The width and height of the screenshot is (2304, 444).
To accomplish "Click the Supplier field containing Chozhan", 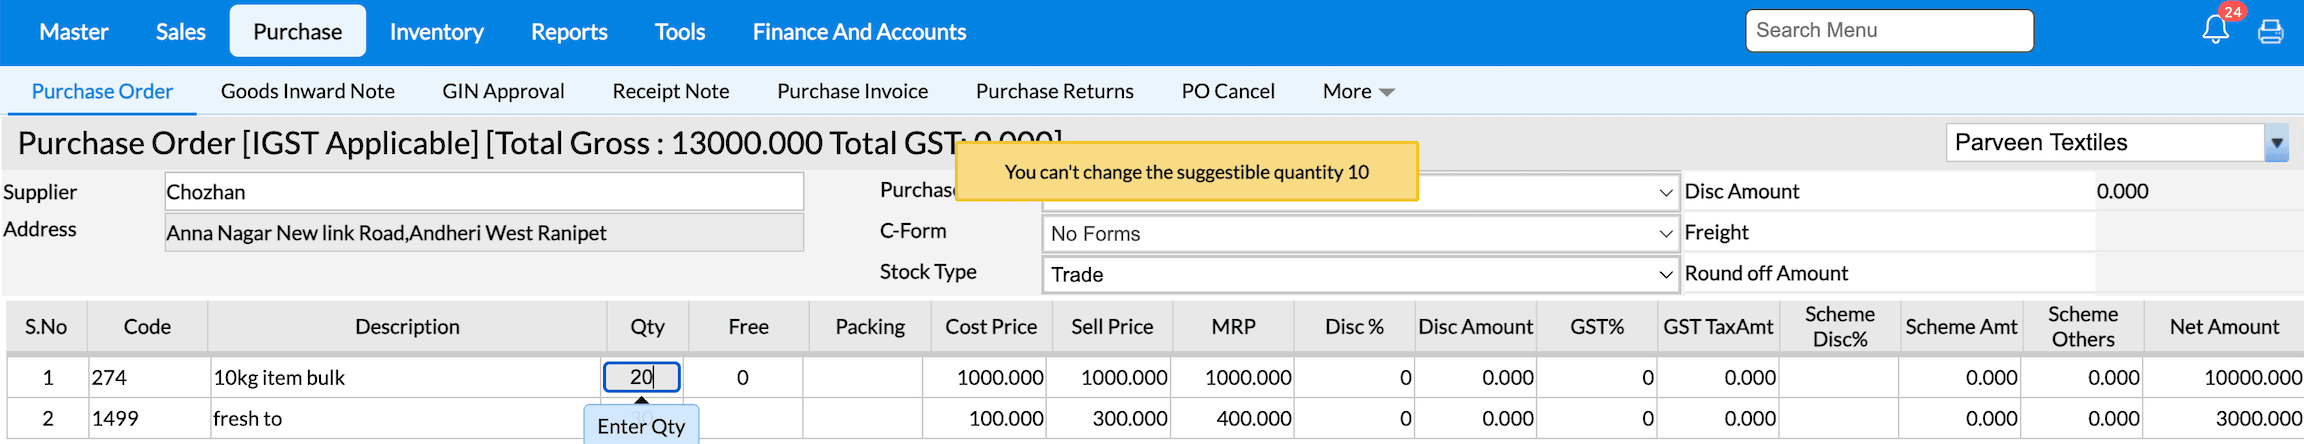I will click(484, 192).
